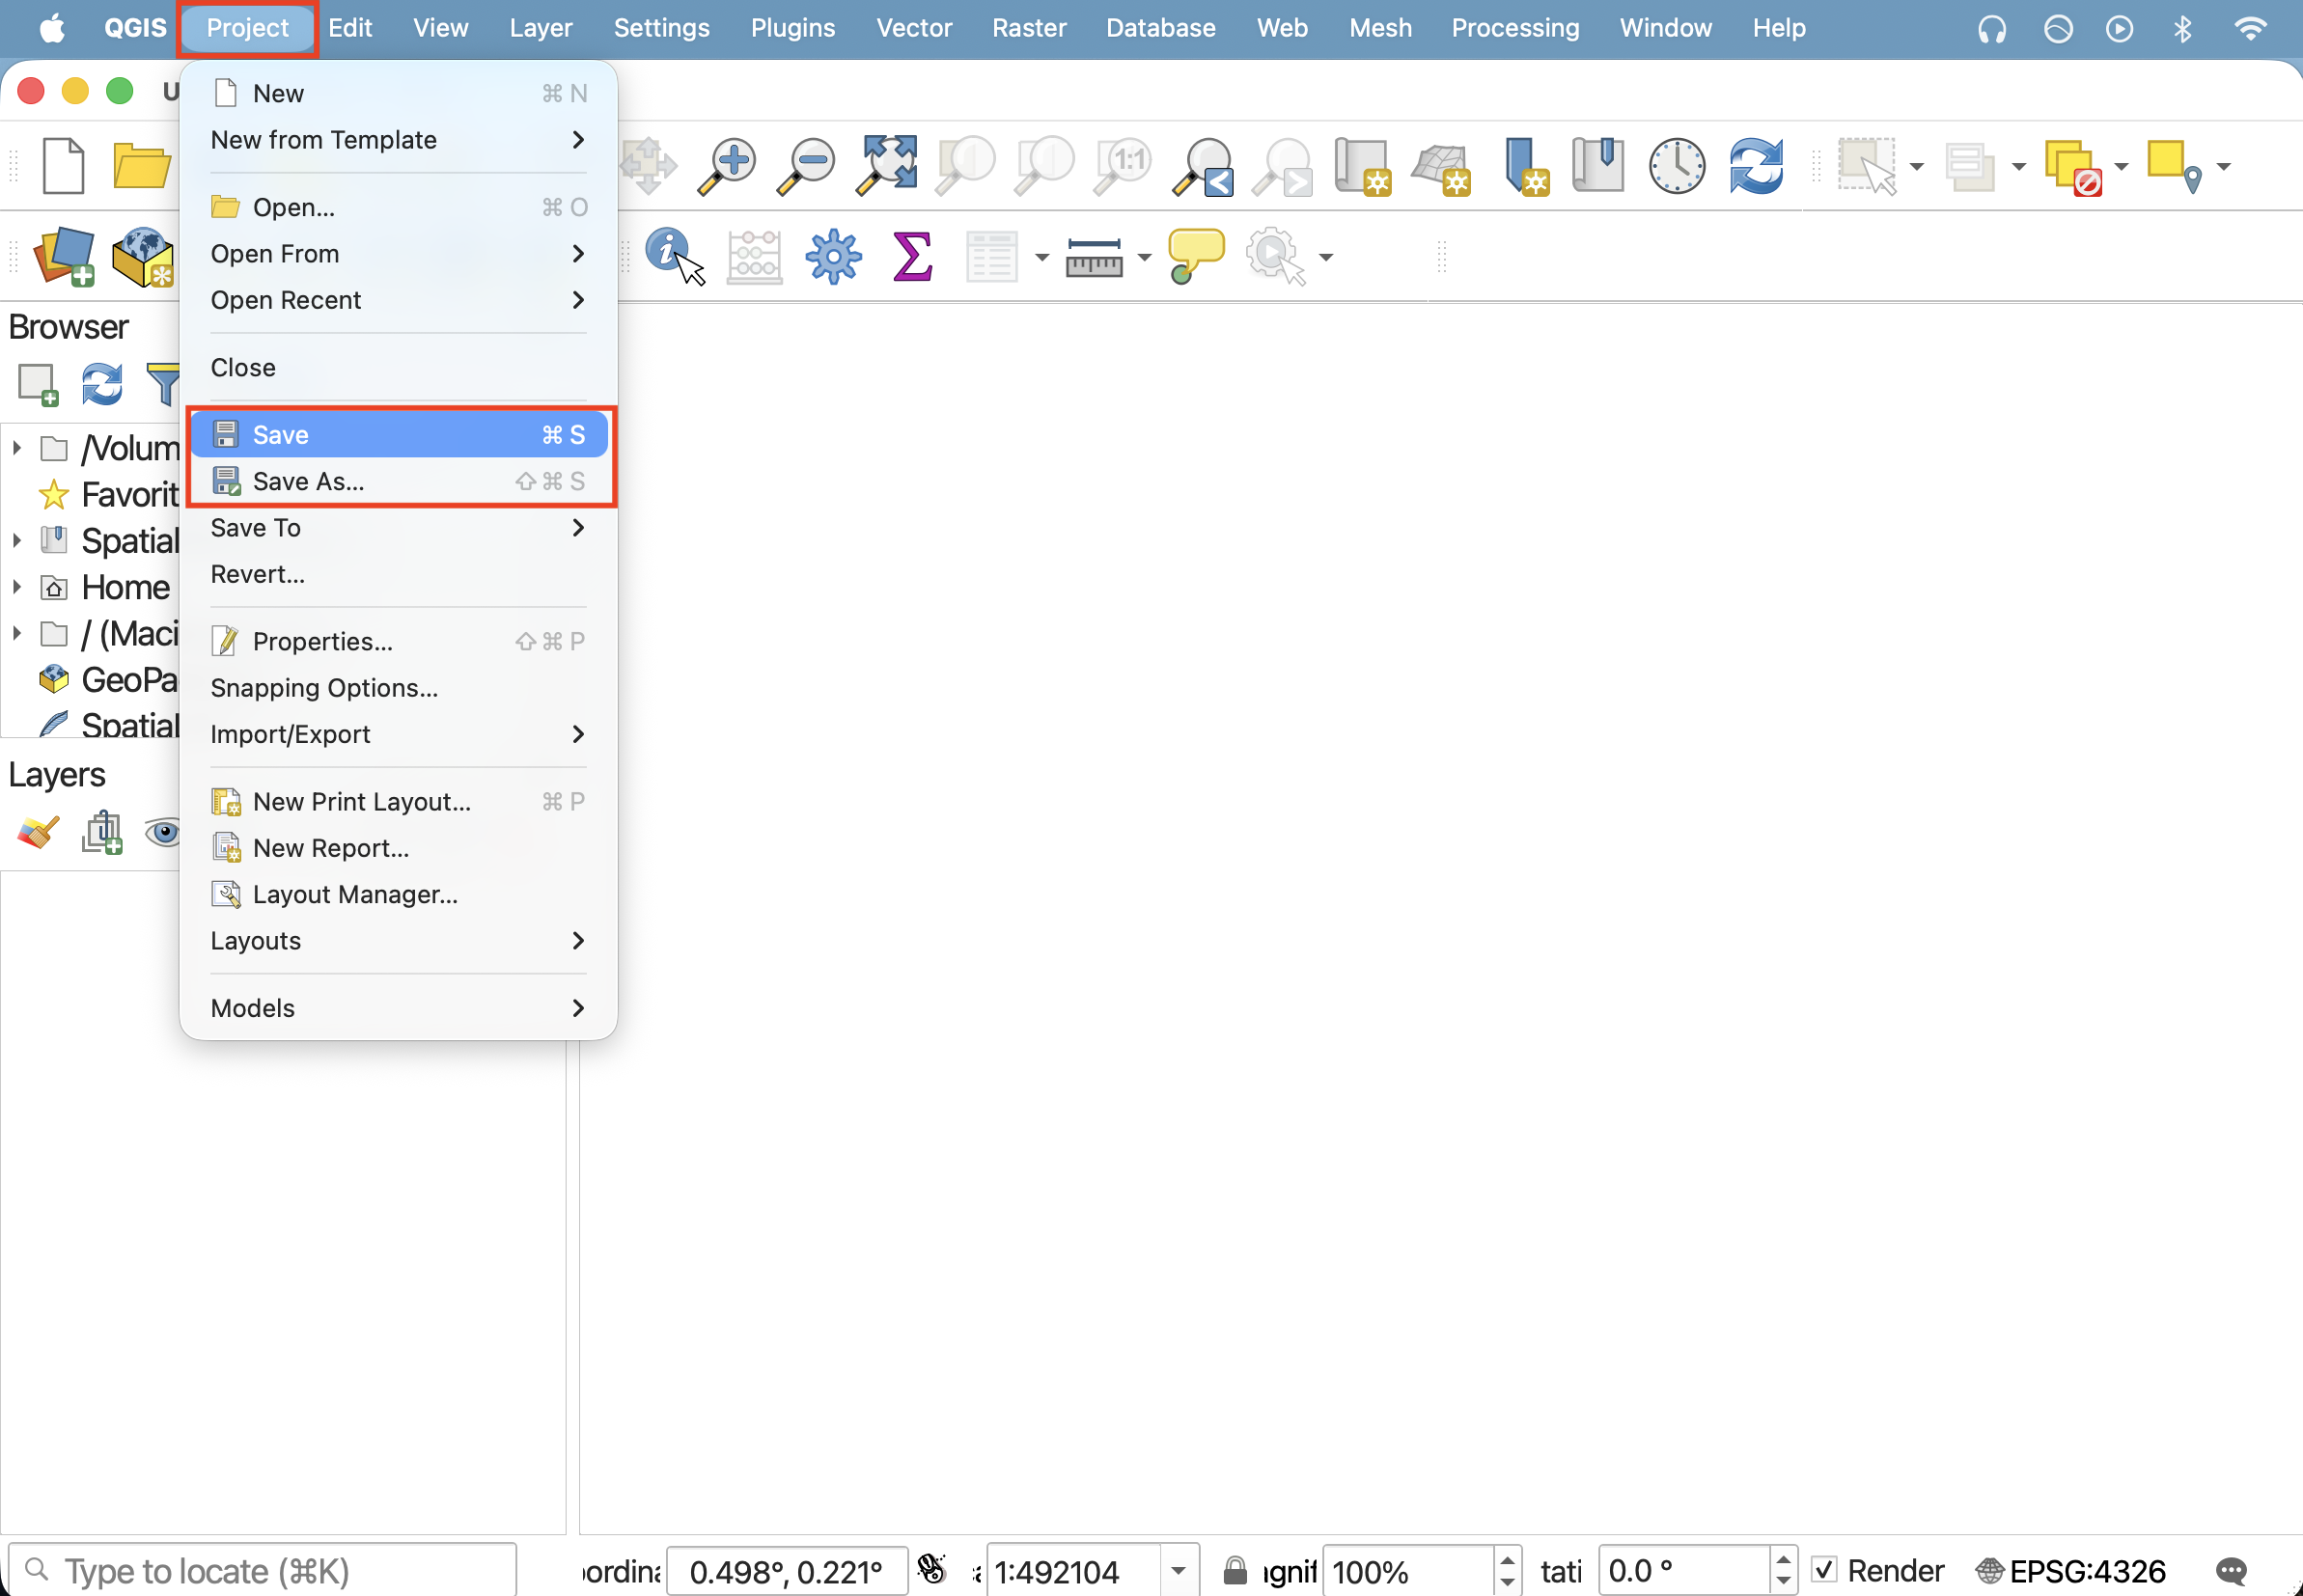The image size is (2303, 1596).
Task: Select the Zoom In magnifier tool
Action: click(726, 165)
